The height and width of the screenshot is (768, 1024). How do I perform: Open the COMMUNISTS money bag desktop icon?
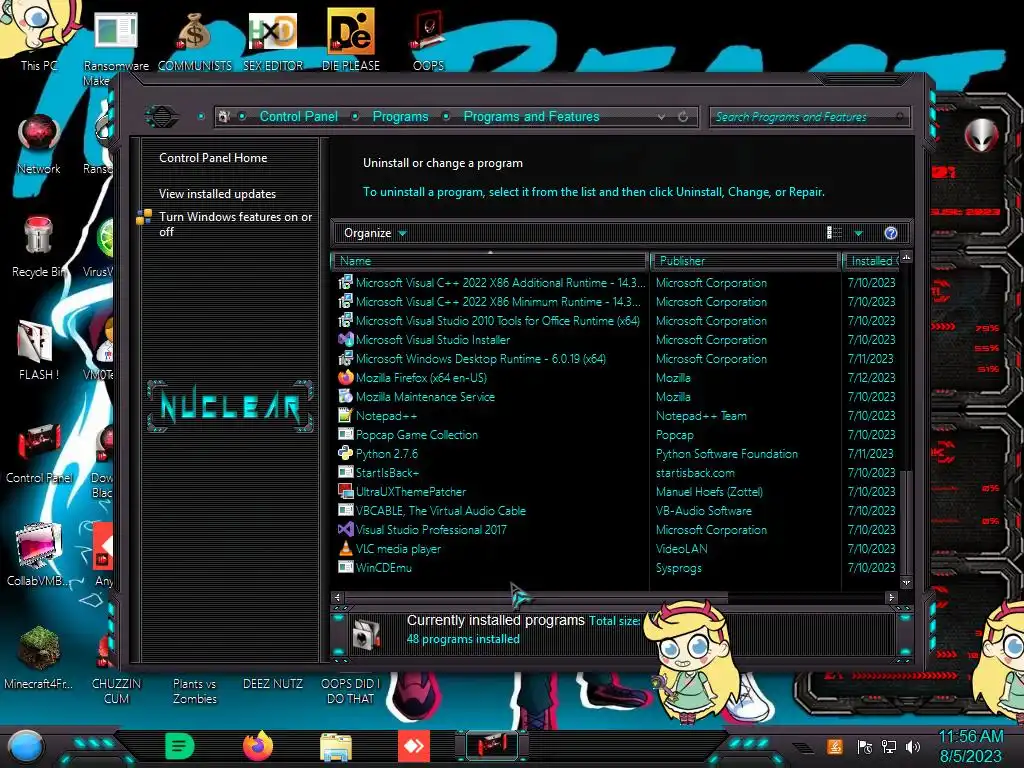pyautogui.click(x=195, y=39)
